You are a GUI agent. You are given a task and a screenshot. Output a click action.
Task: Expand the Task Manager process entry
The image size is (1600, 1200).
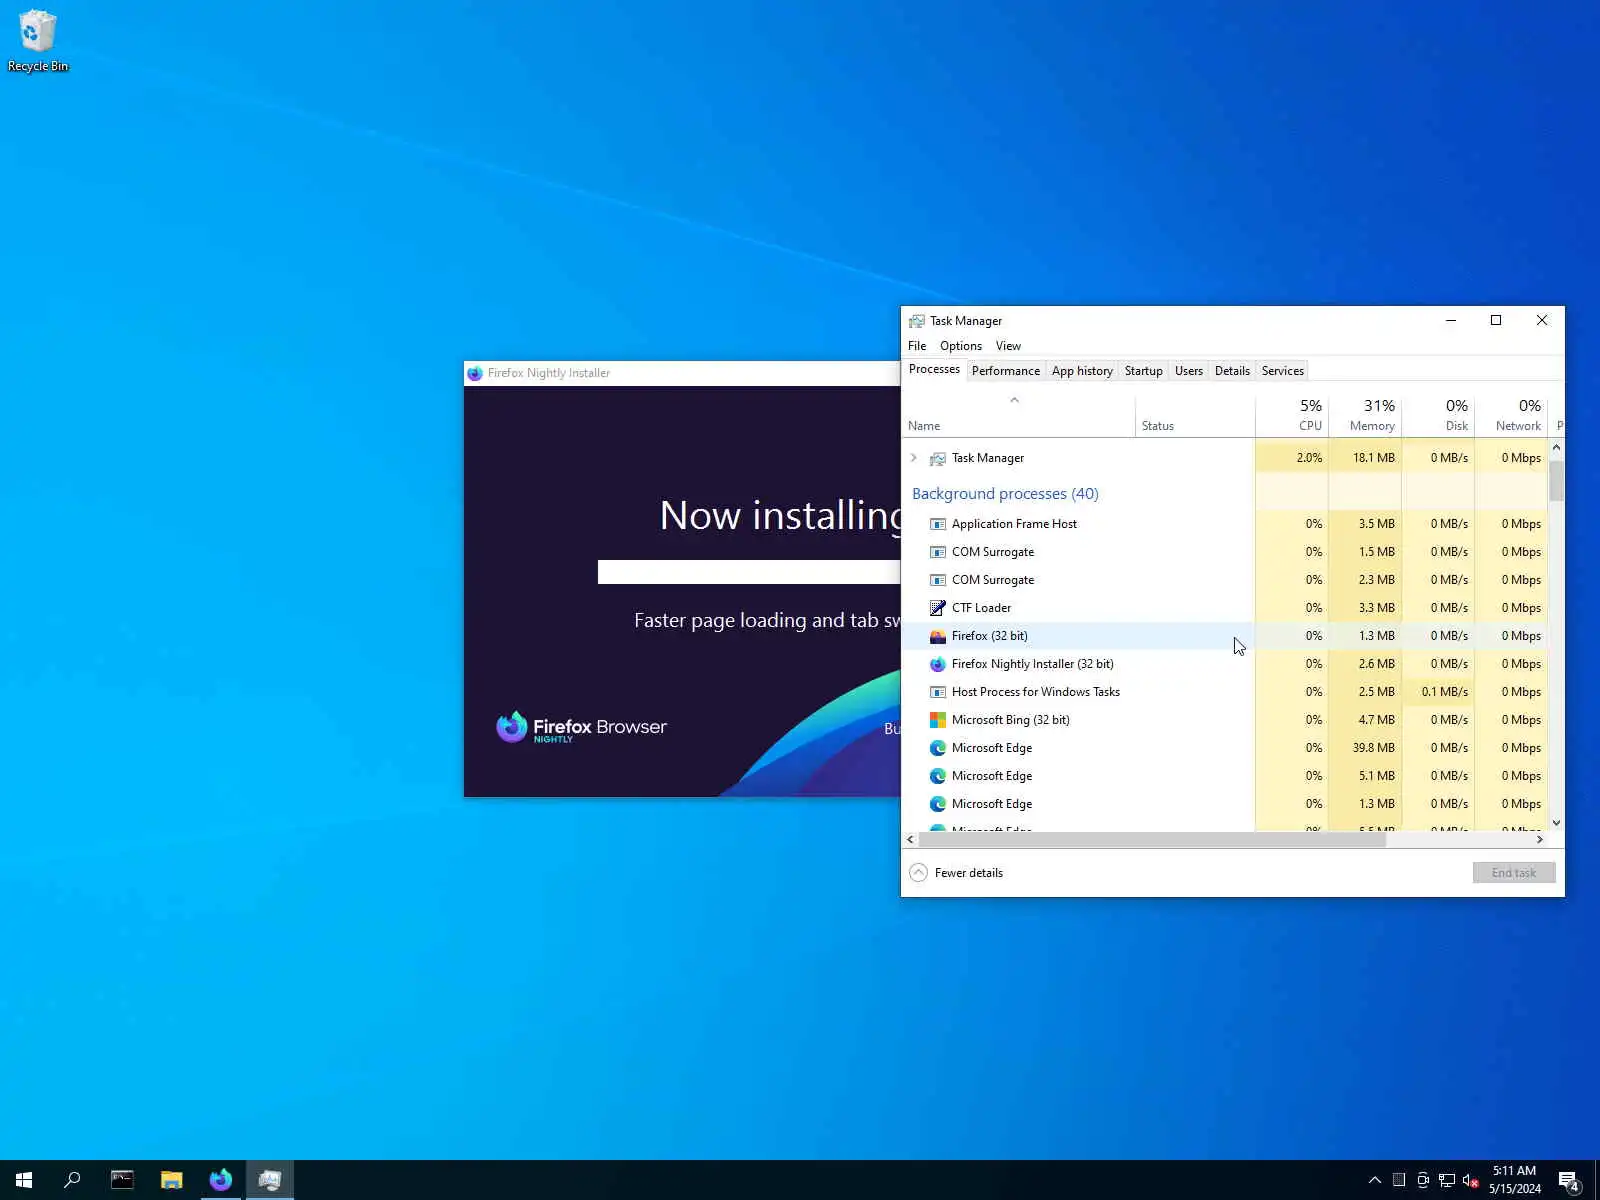tap(913, 458)
